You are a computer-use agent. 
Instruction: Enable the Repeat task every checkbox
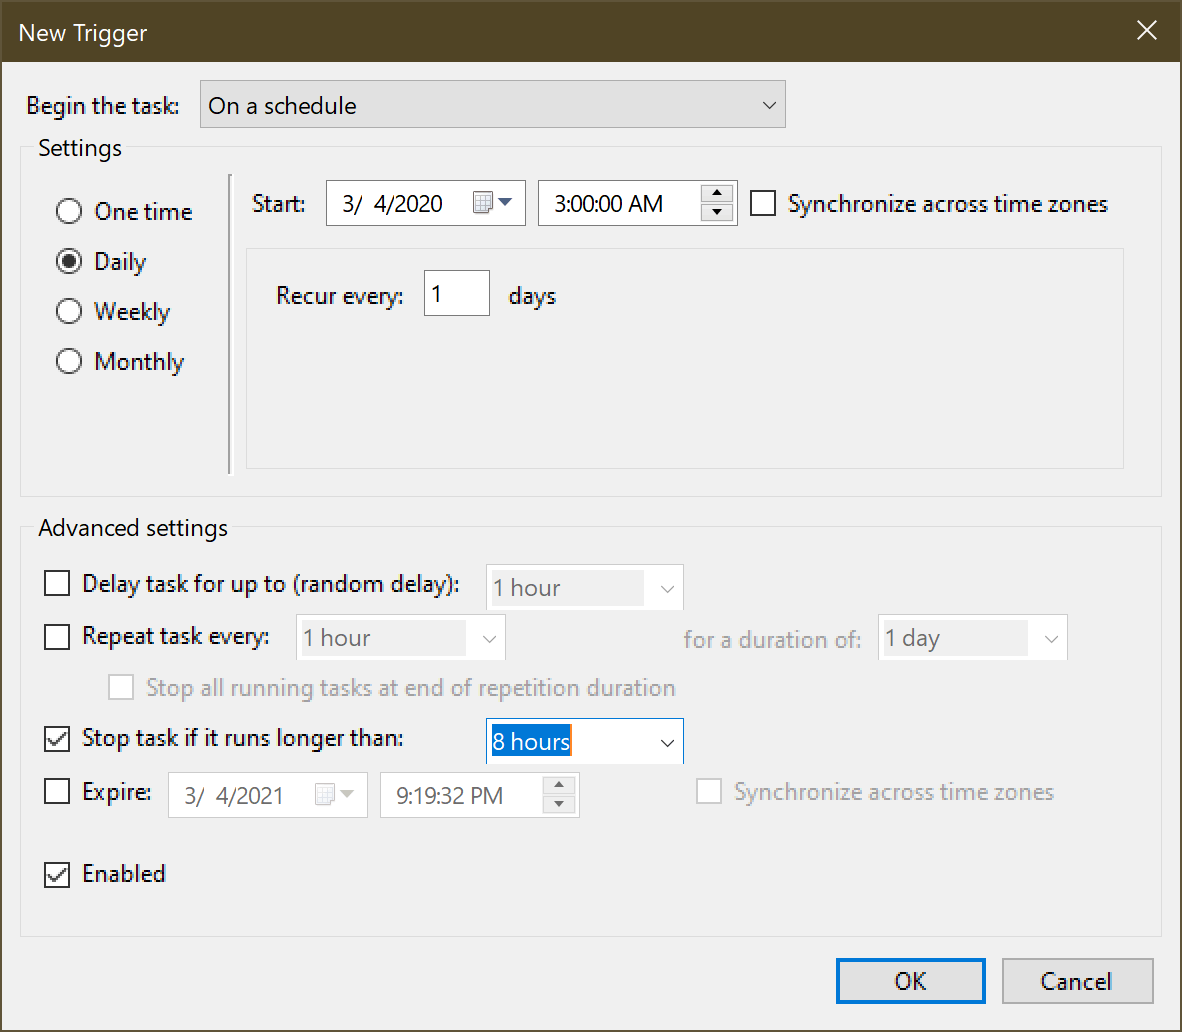(x=57, y=636)
